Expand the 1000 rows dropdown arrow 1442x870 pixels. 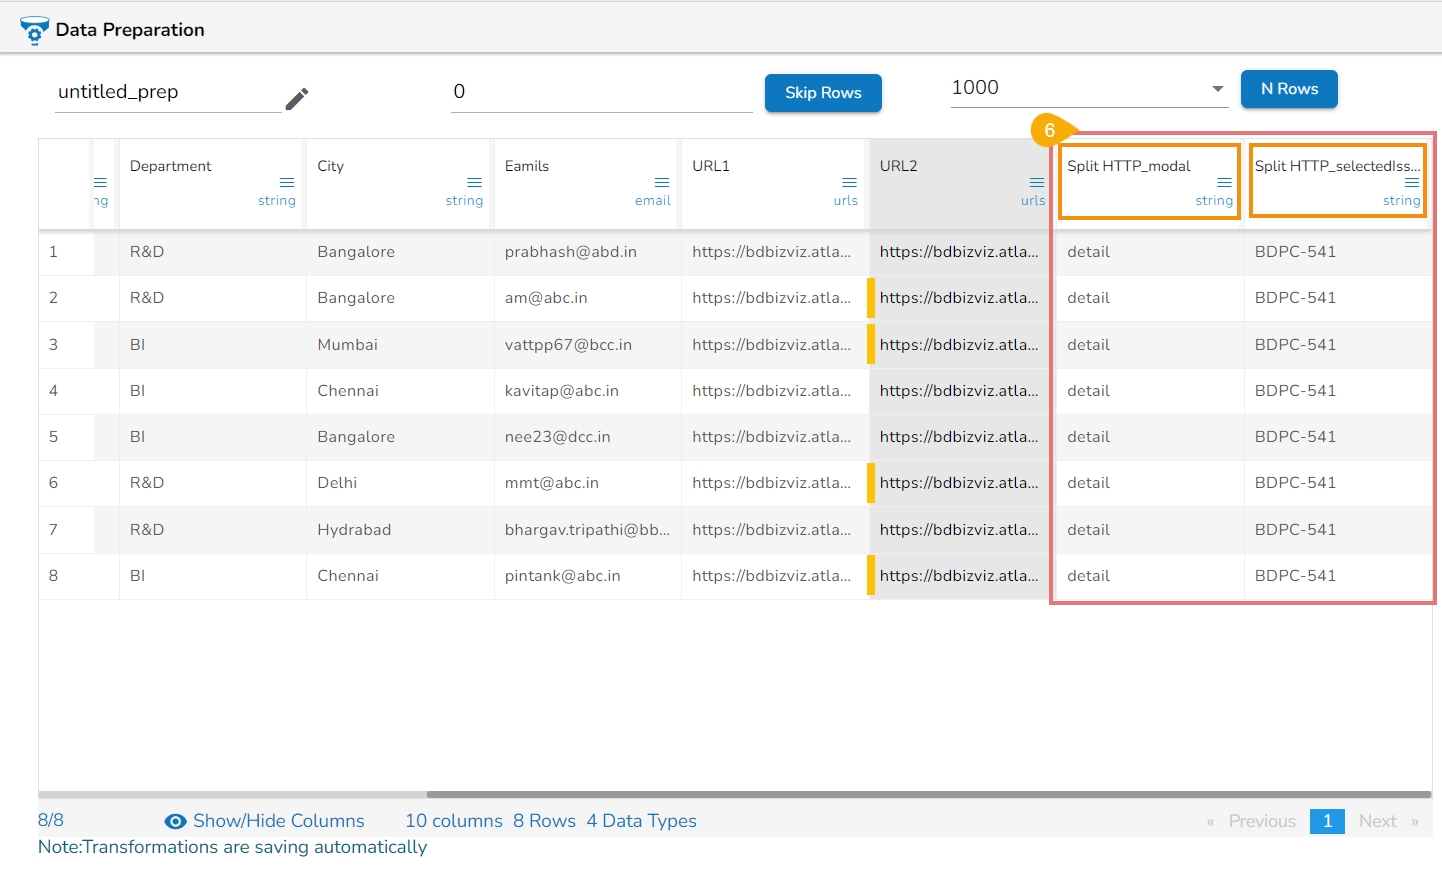point(1218,89)
